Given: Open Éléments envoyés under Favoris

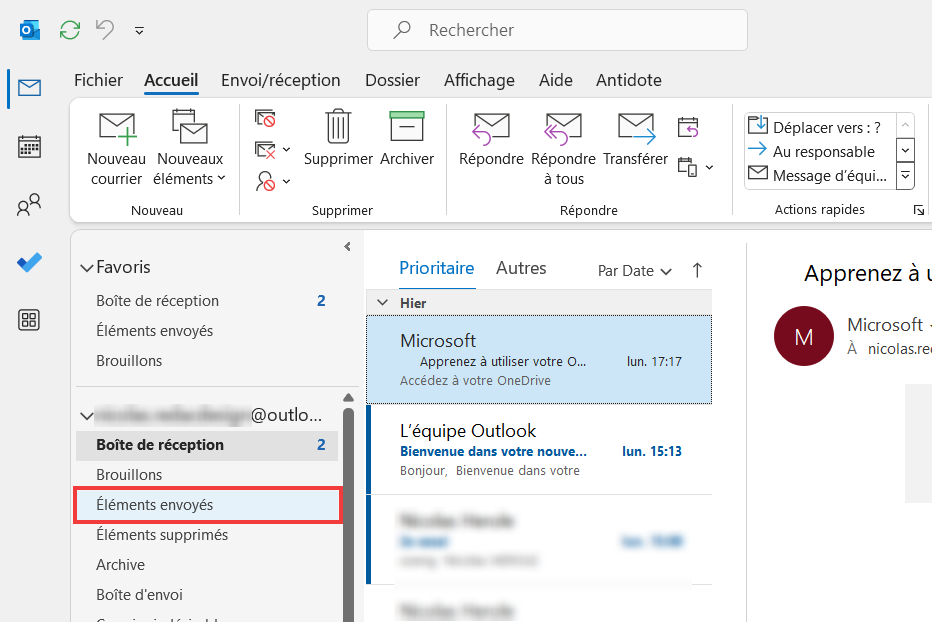Looking at the screenshot, I should (206, 331).
